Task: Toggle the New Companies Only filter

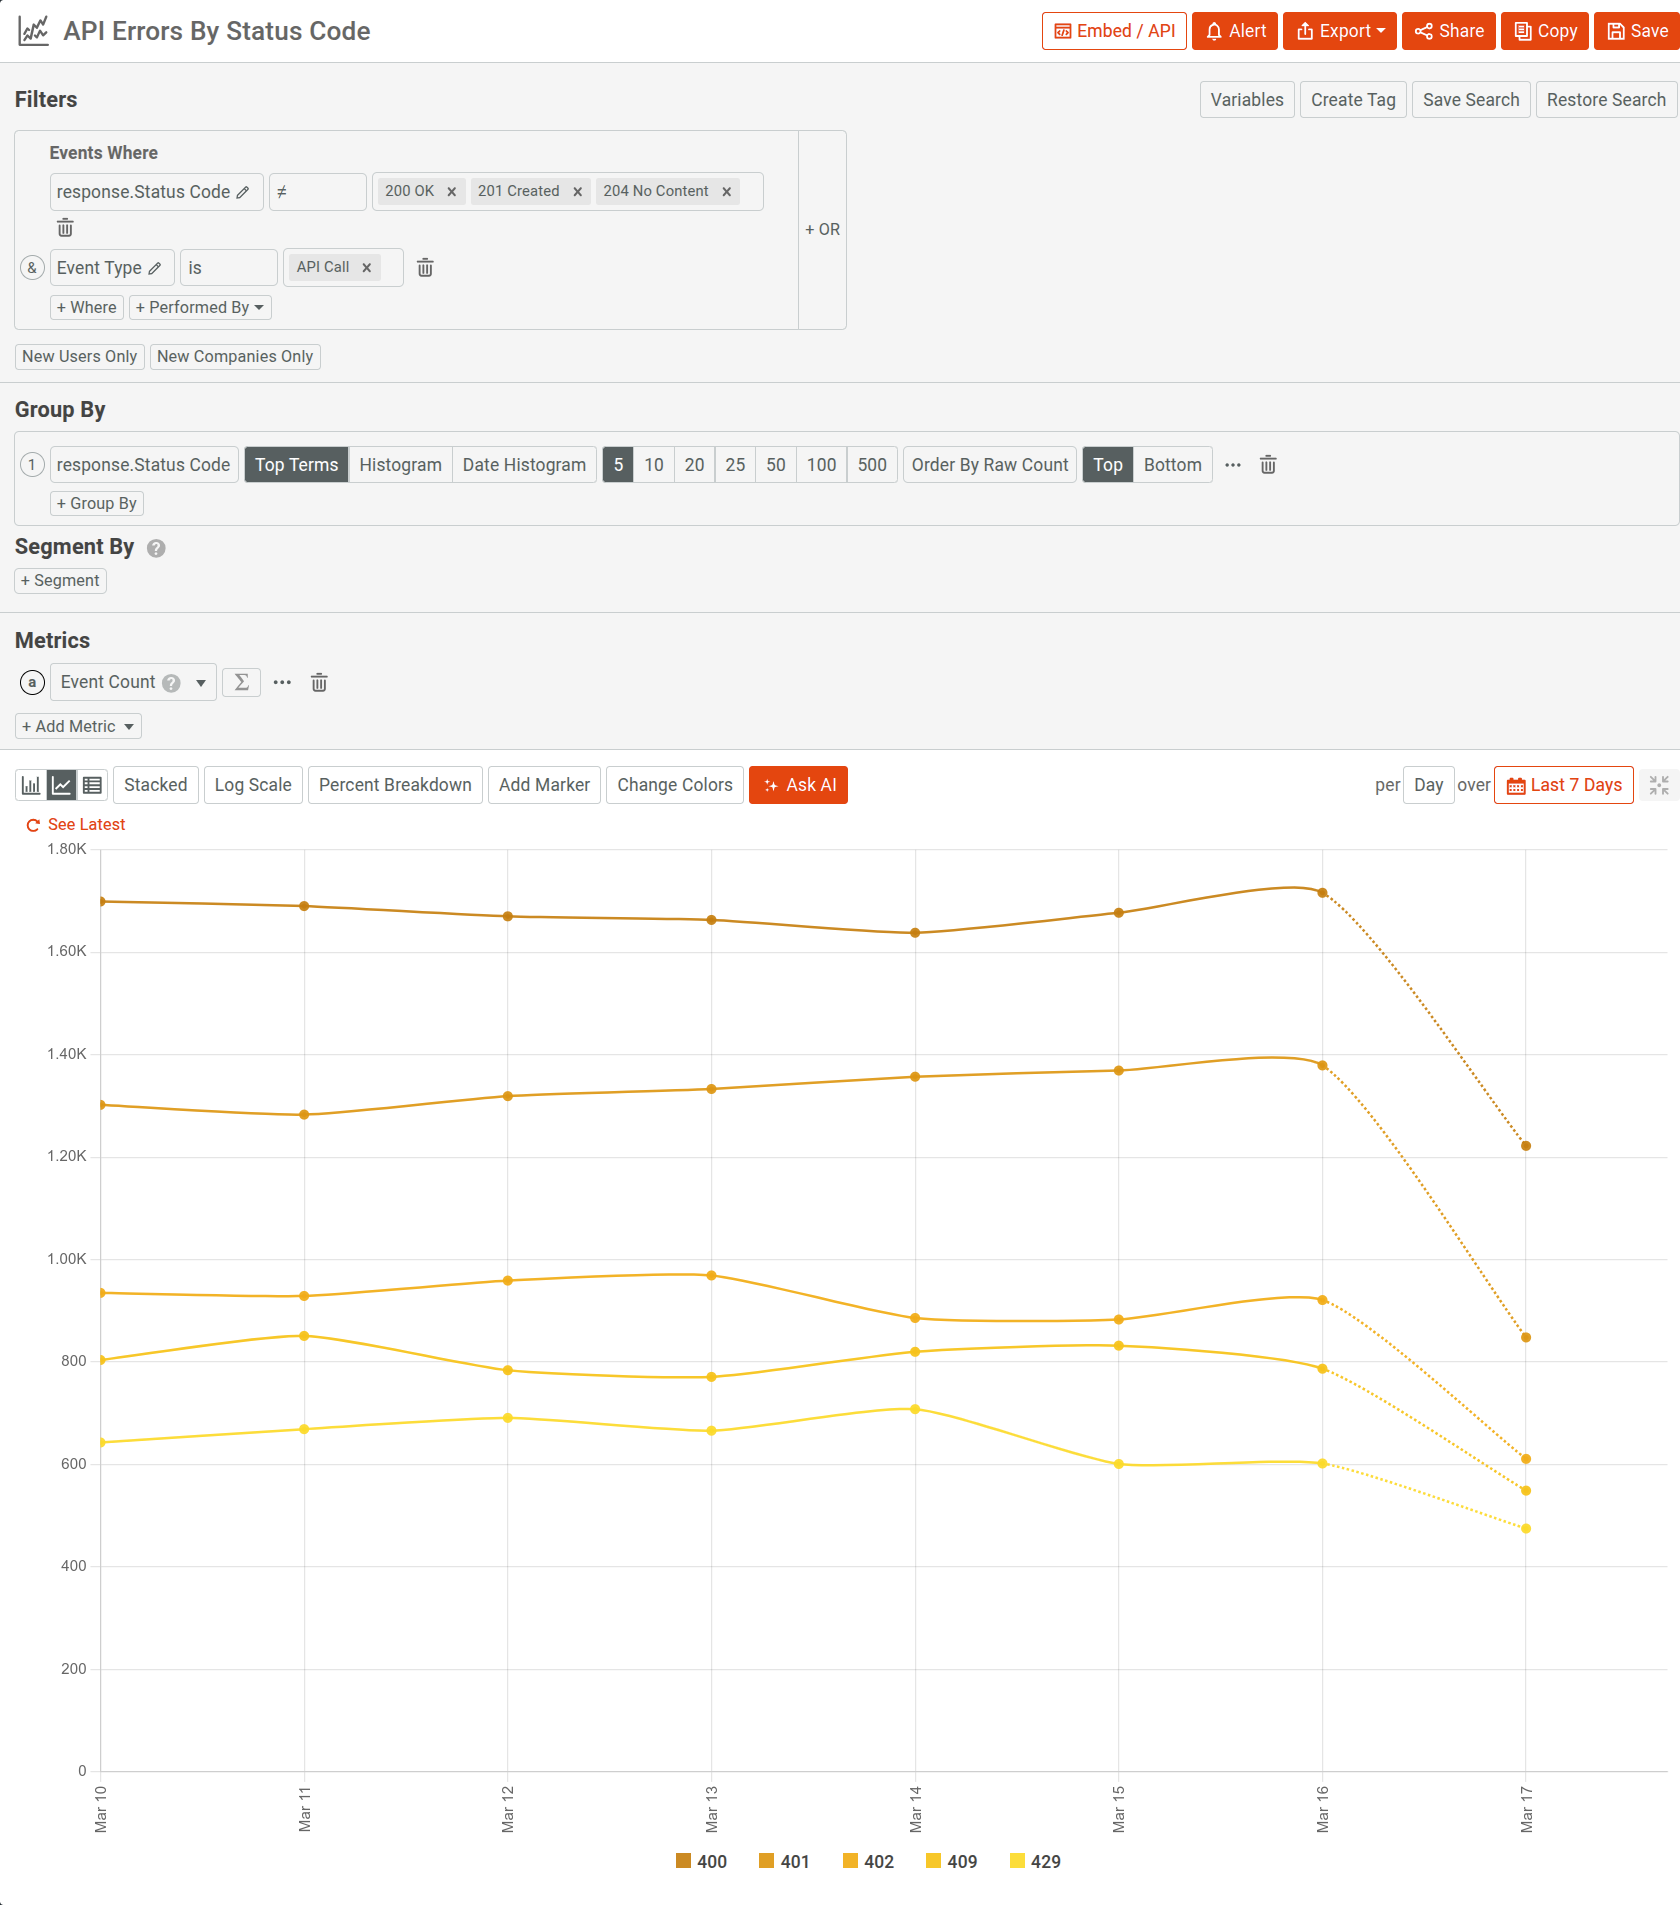Action: [x=235, y=356]
